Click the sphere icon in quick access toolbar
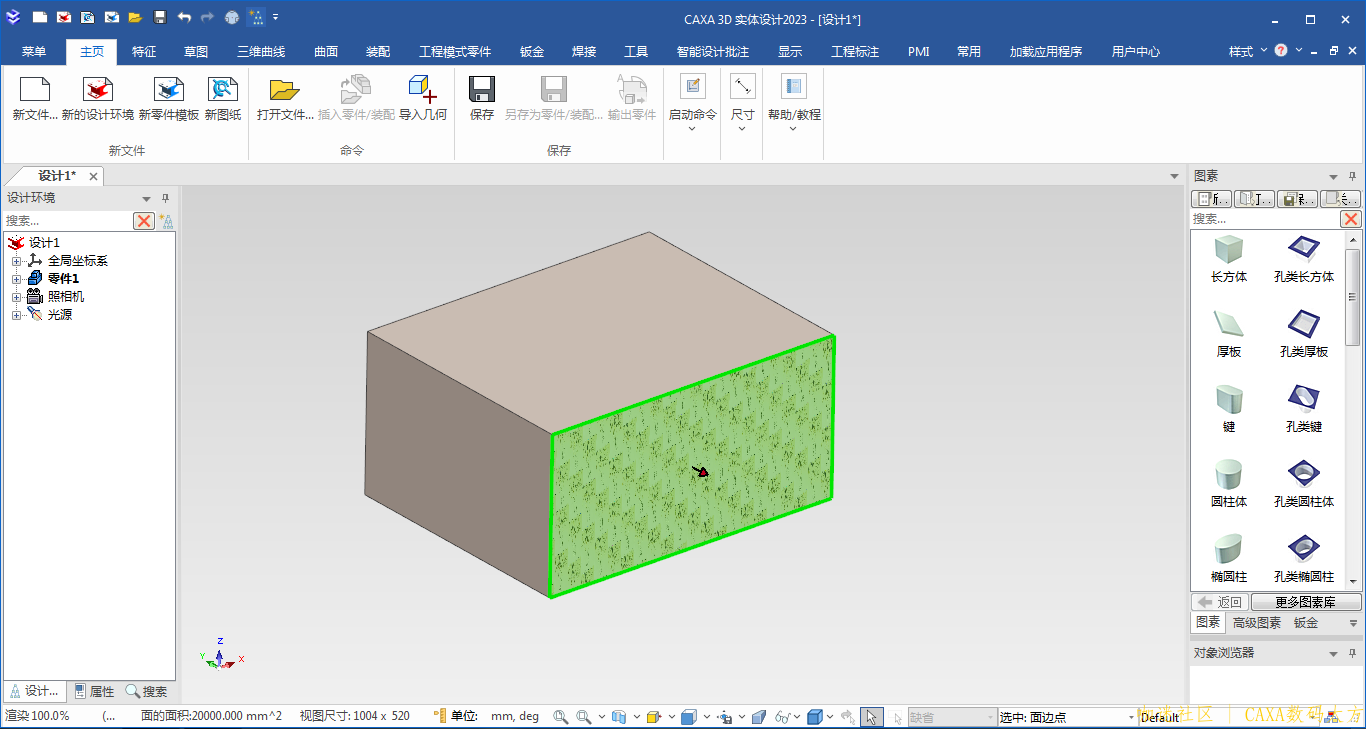 [232, 18]
